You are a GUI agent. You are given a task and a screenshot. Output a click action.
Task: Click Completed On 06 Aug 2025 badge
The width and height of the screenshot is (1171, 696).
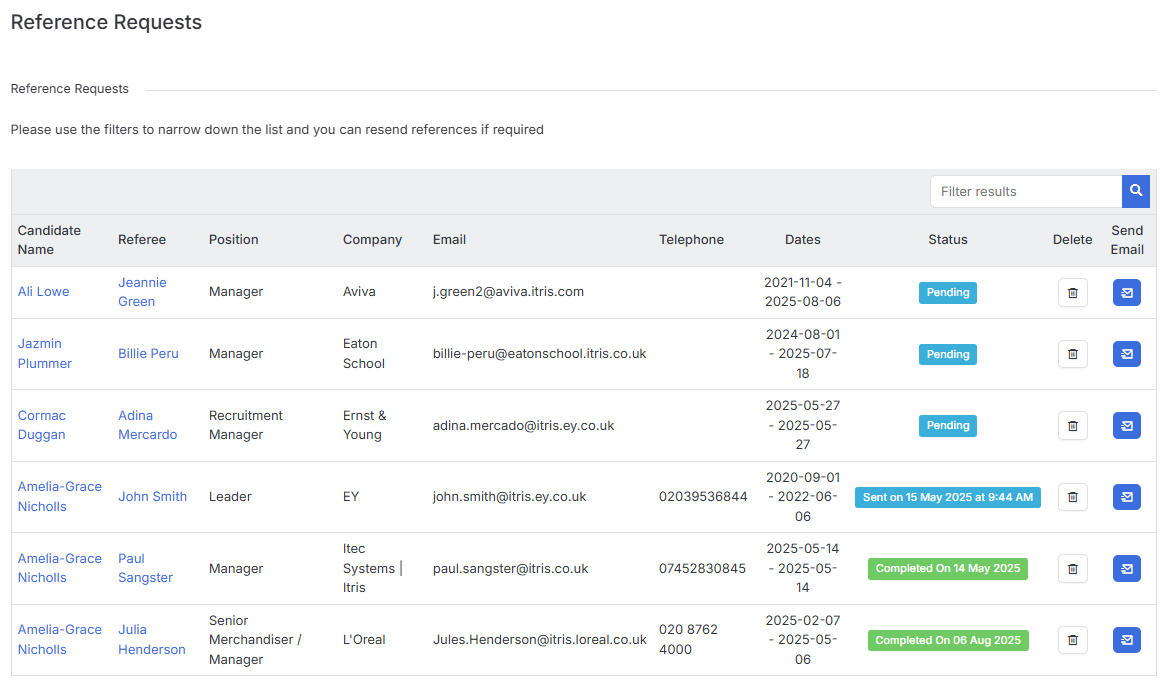948,640
